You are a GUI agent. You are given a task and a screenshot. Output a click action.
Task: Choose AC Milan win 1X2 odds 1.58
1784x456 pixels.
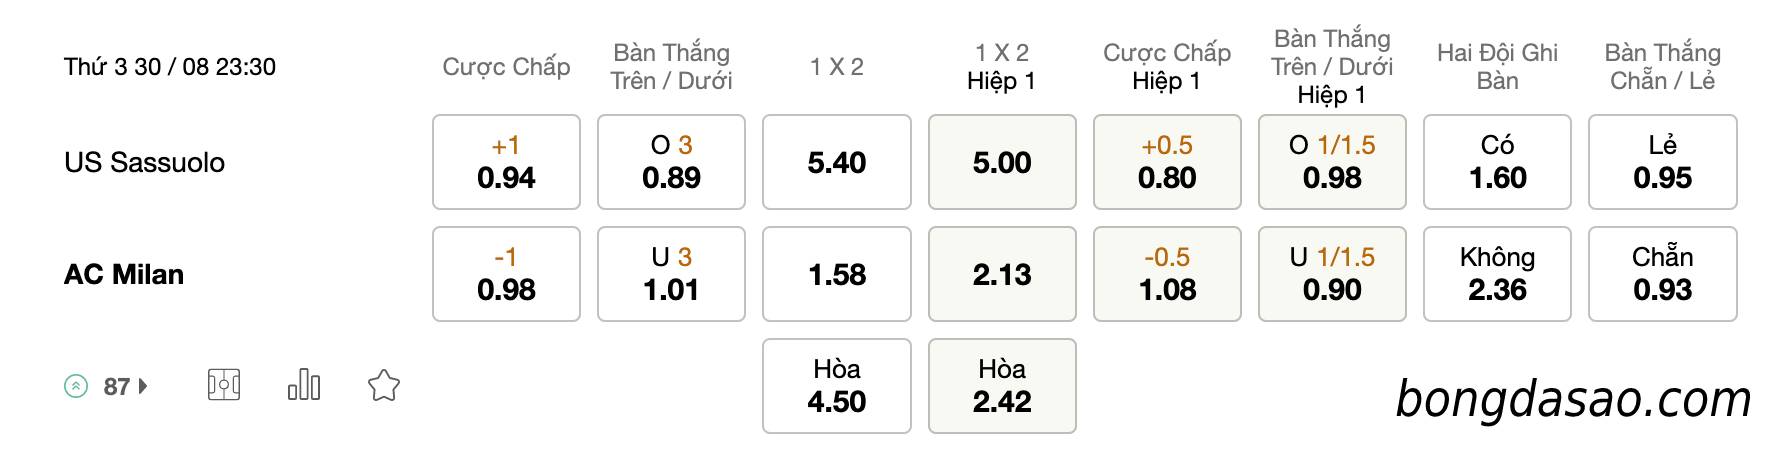[x=837, y=274]
